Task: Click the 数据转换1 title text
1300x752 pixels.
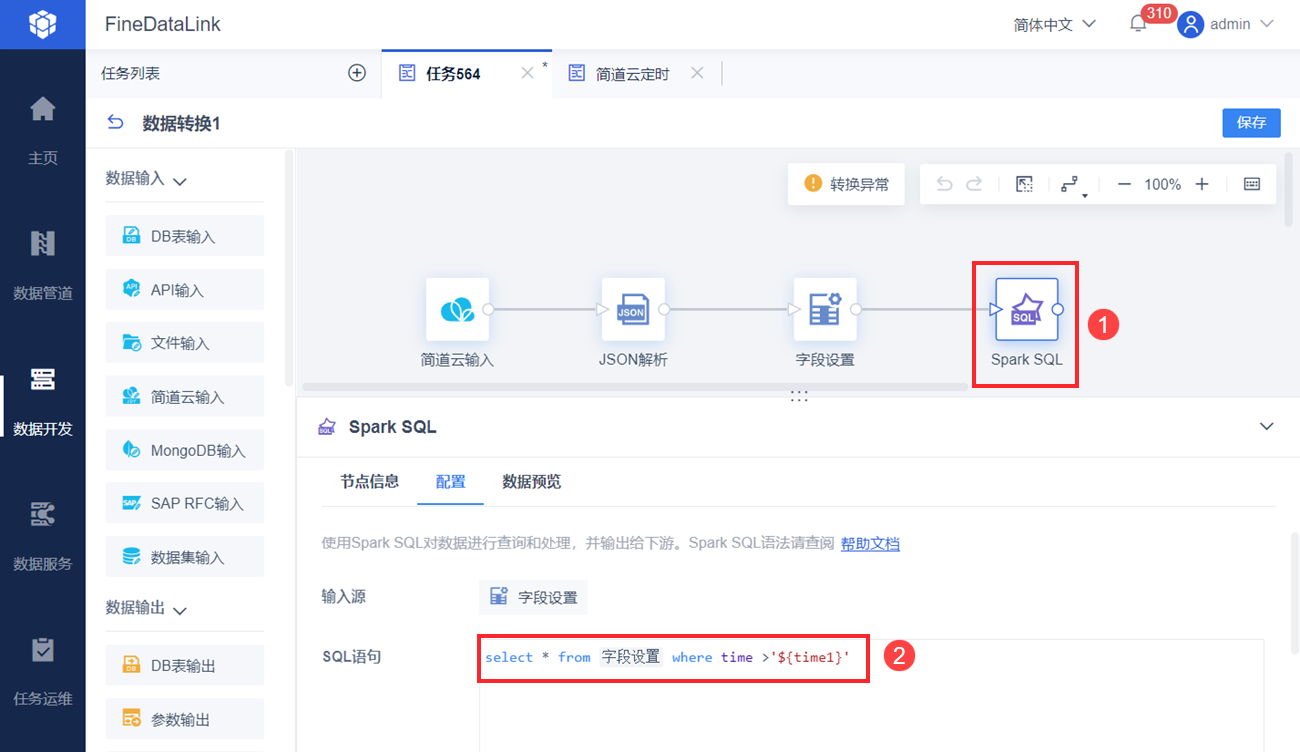Action: (181, 122)
